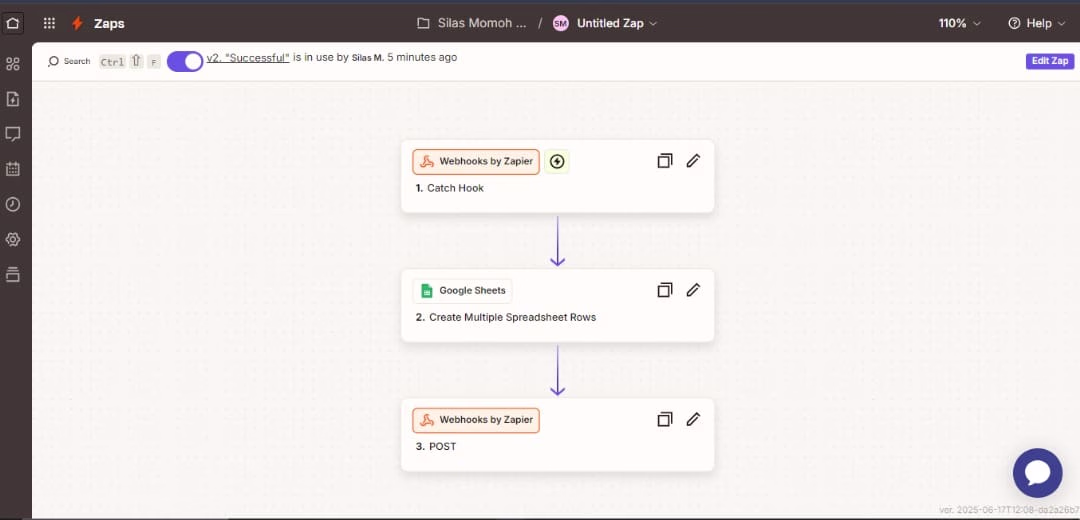Click the Home icon in the sidebar

(x=13, y=22)
